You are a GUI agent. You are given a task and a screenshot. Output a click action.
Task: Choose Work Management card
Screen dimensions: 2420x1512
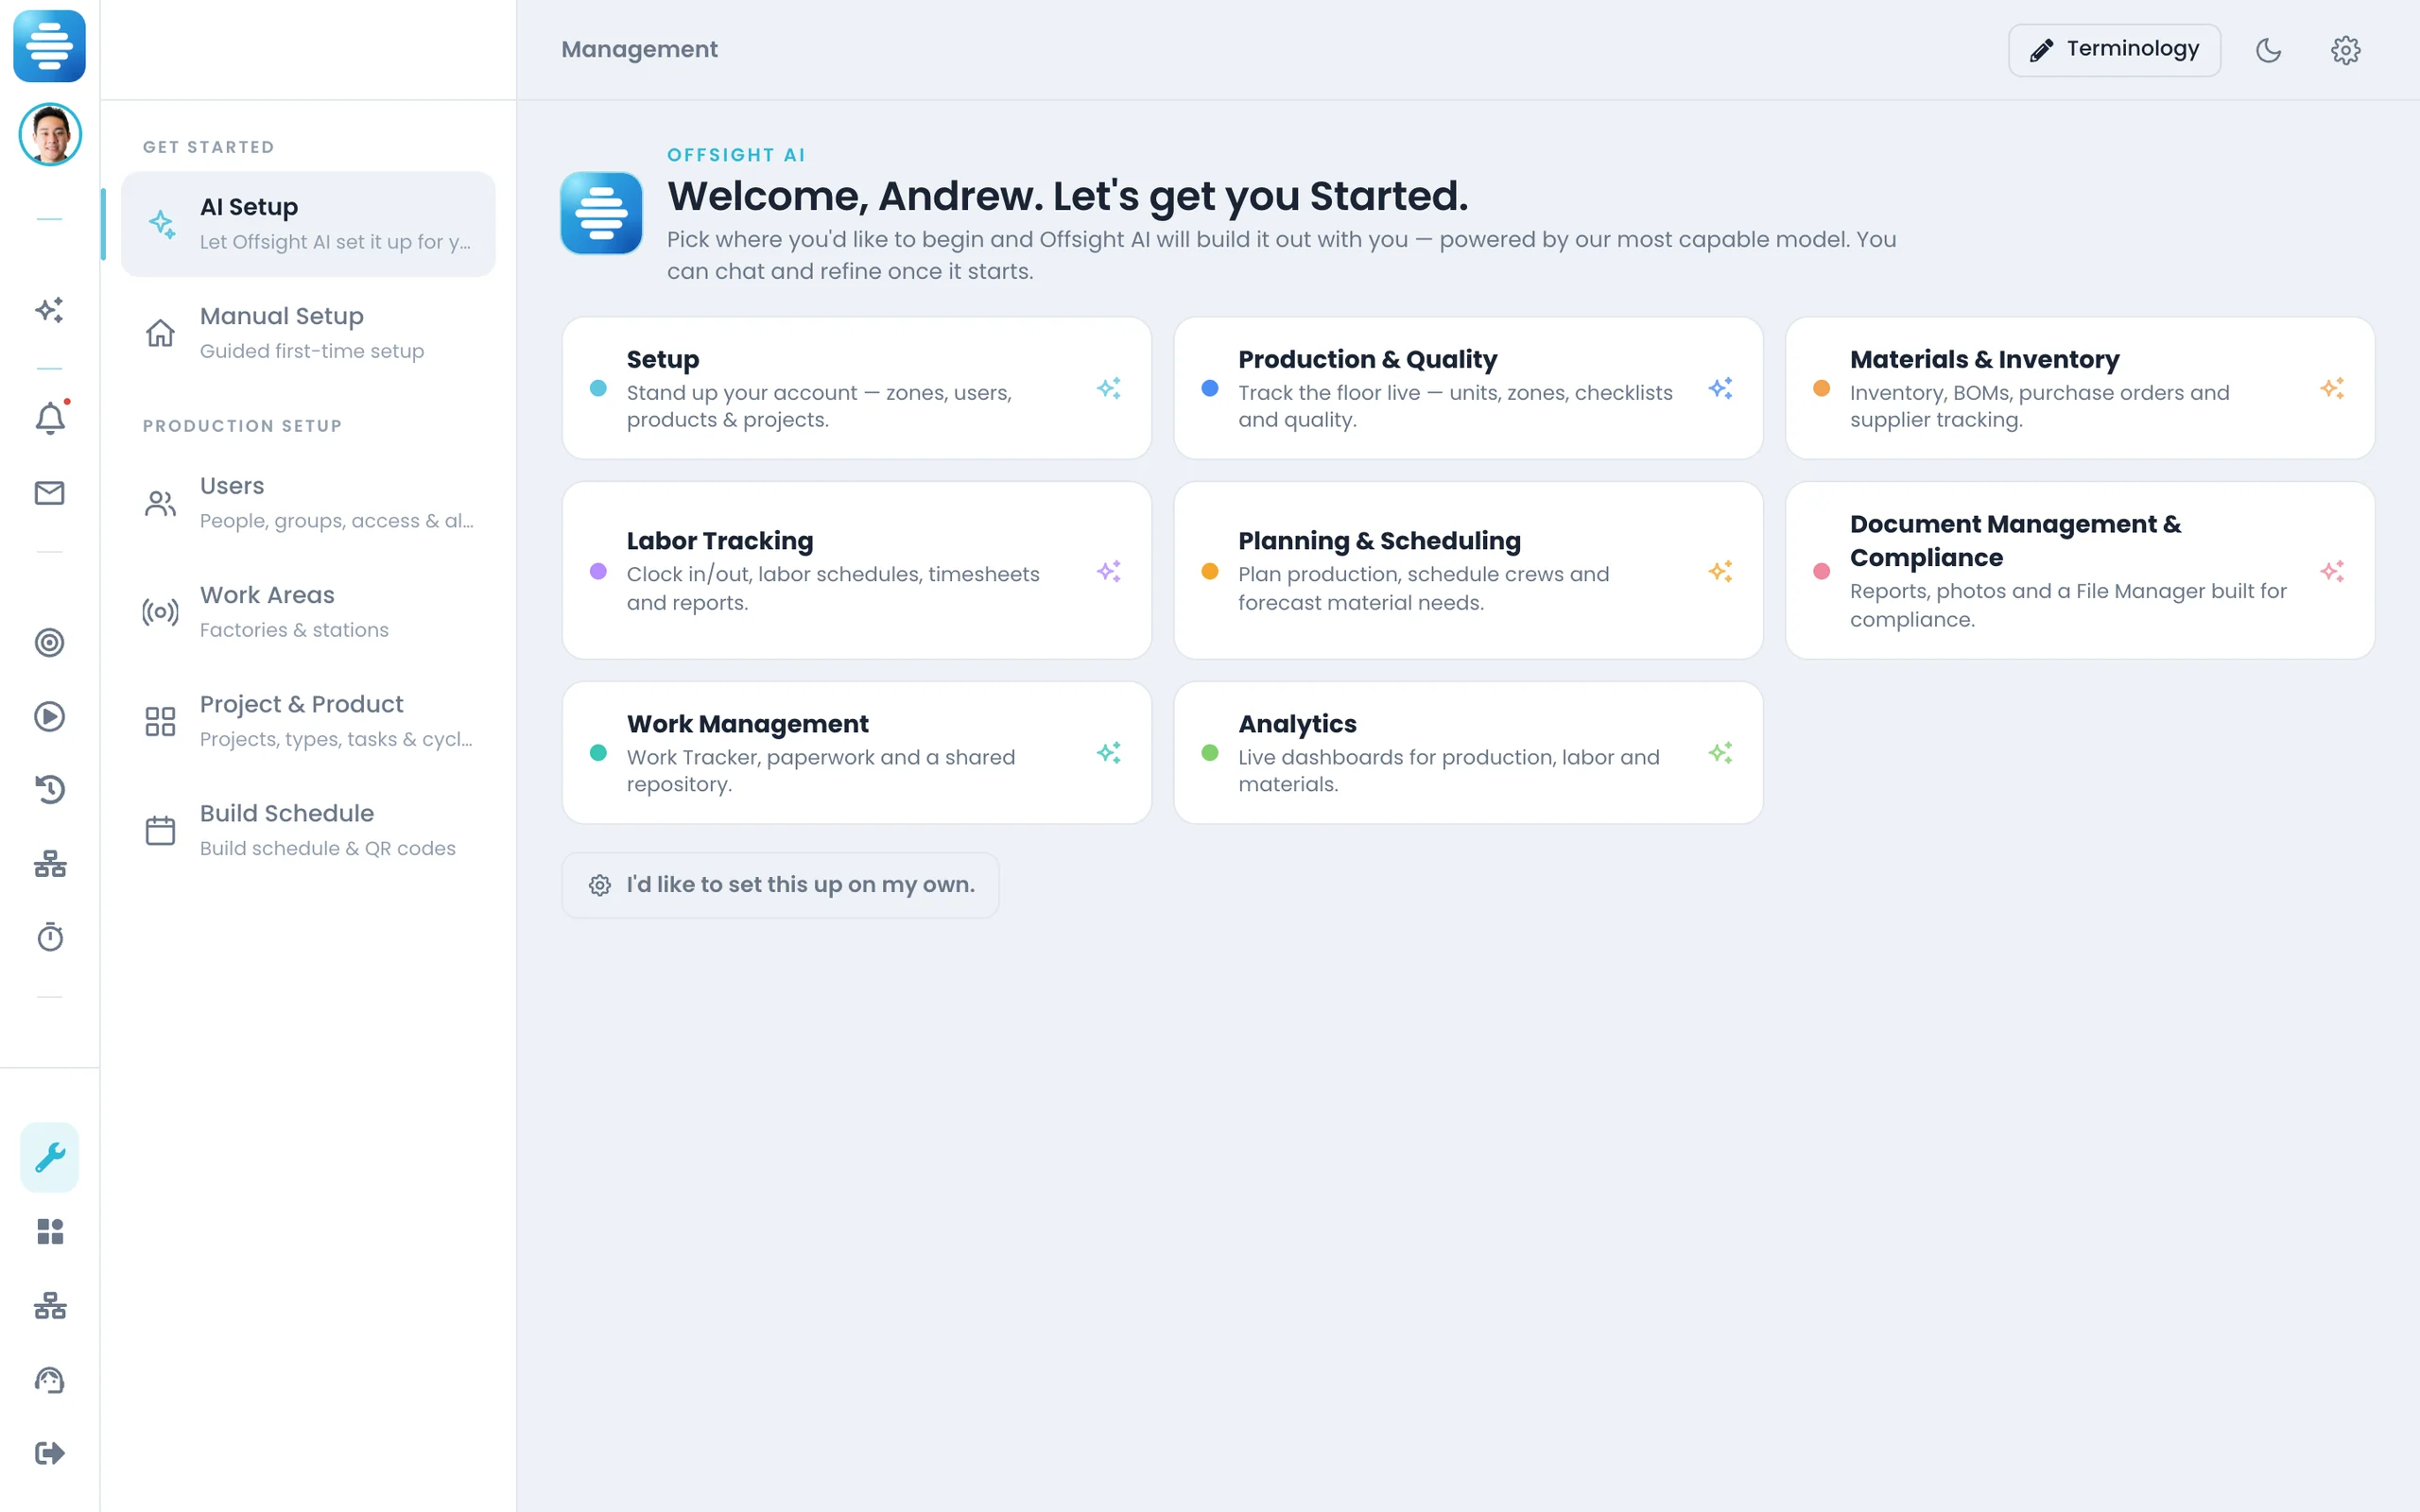[x=857, y=753]
